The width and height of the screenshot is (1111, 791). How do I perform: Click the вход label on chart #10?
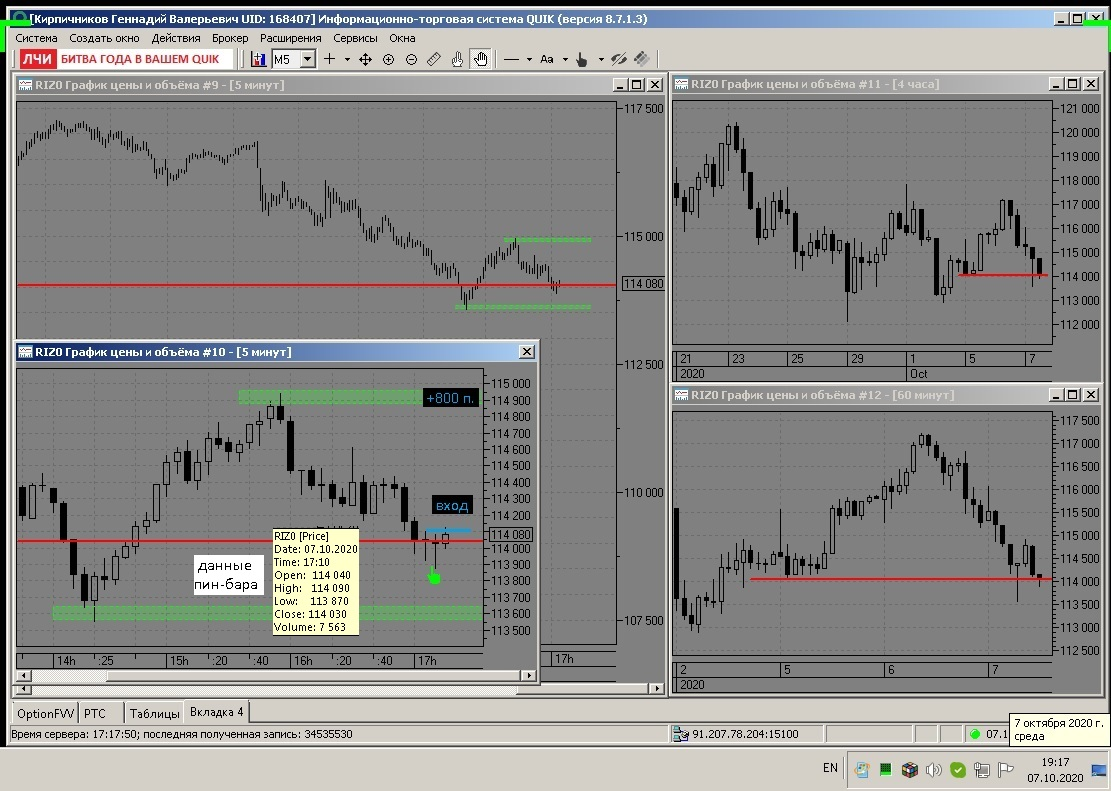[x=451, y=505]
